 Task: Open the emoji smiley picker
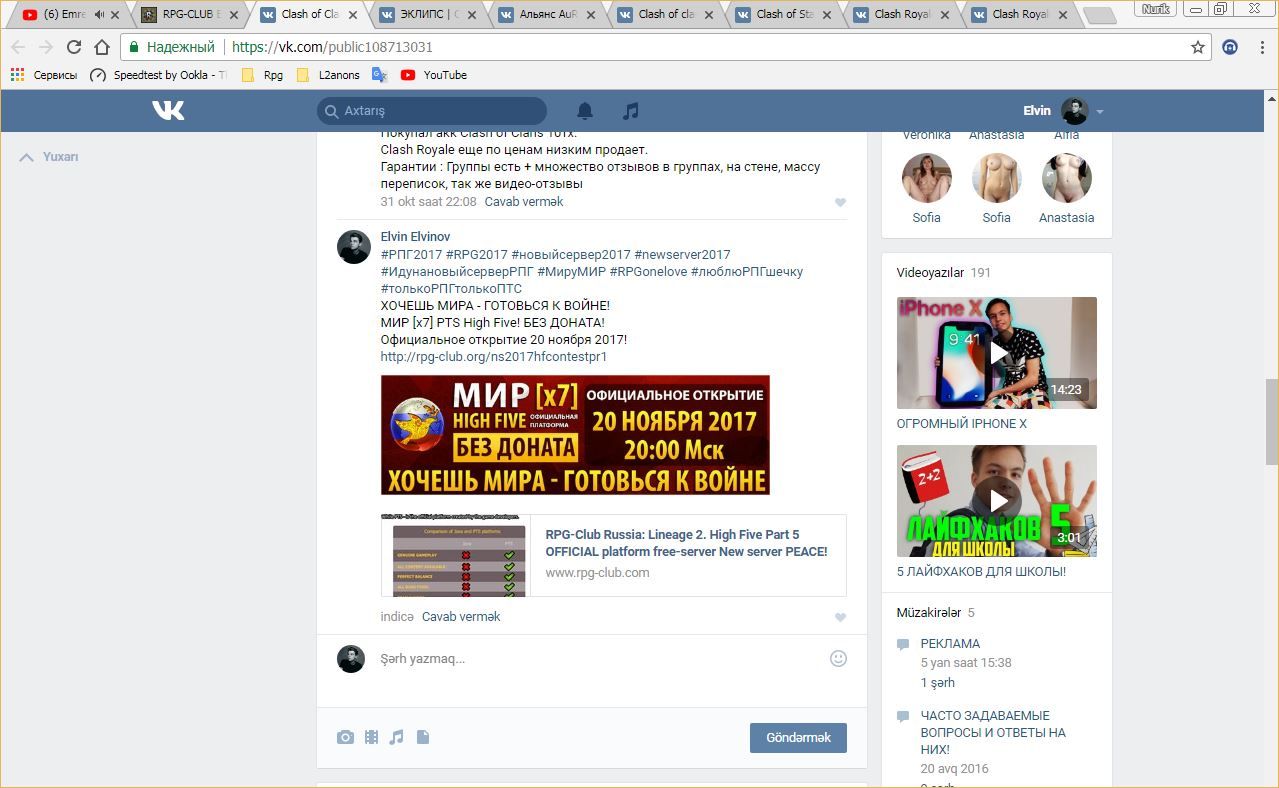838,658
